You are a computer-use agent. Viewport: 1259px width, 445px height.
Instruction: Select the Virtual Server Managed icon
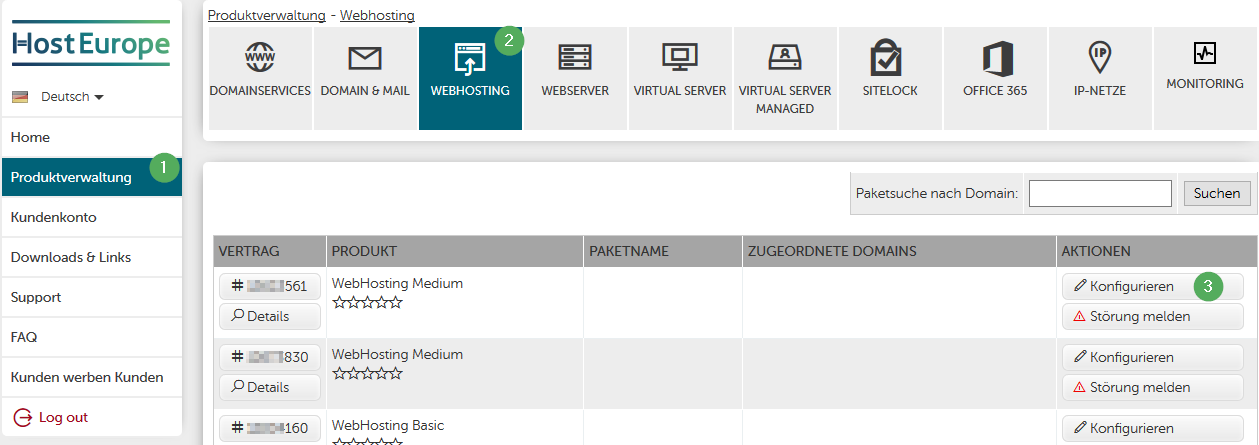coord(785,57)
